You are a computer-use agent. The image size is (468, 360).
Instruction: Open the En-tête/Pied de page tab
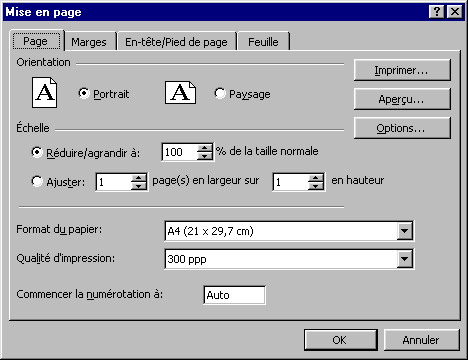pyautogui.click(x=176, y=42)
